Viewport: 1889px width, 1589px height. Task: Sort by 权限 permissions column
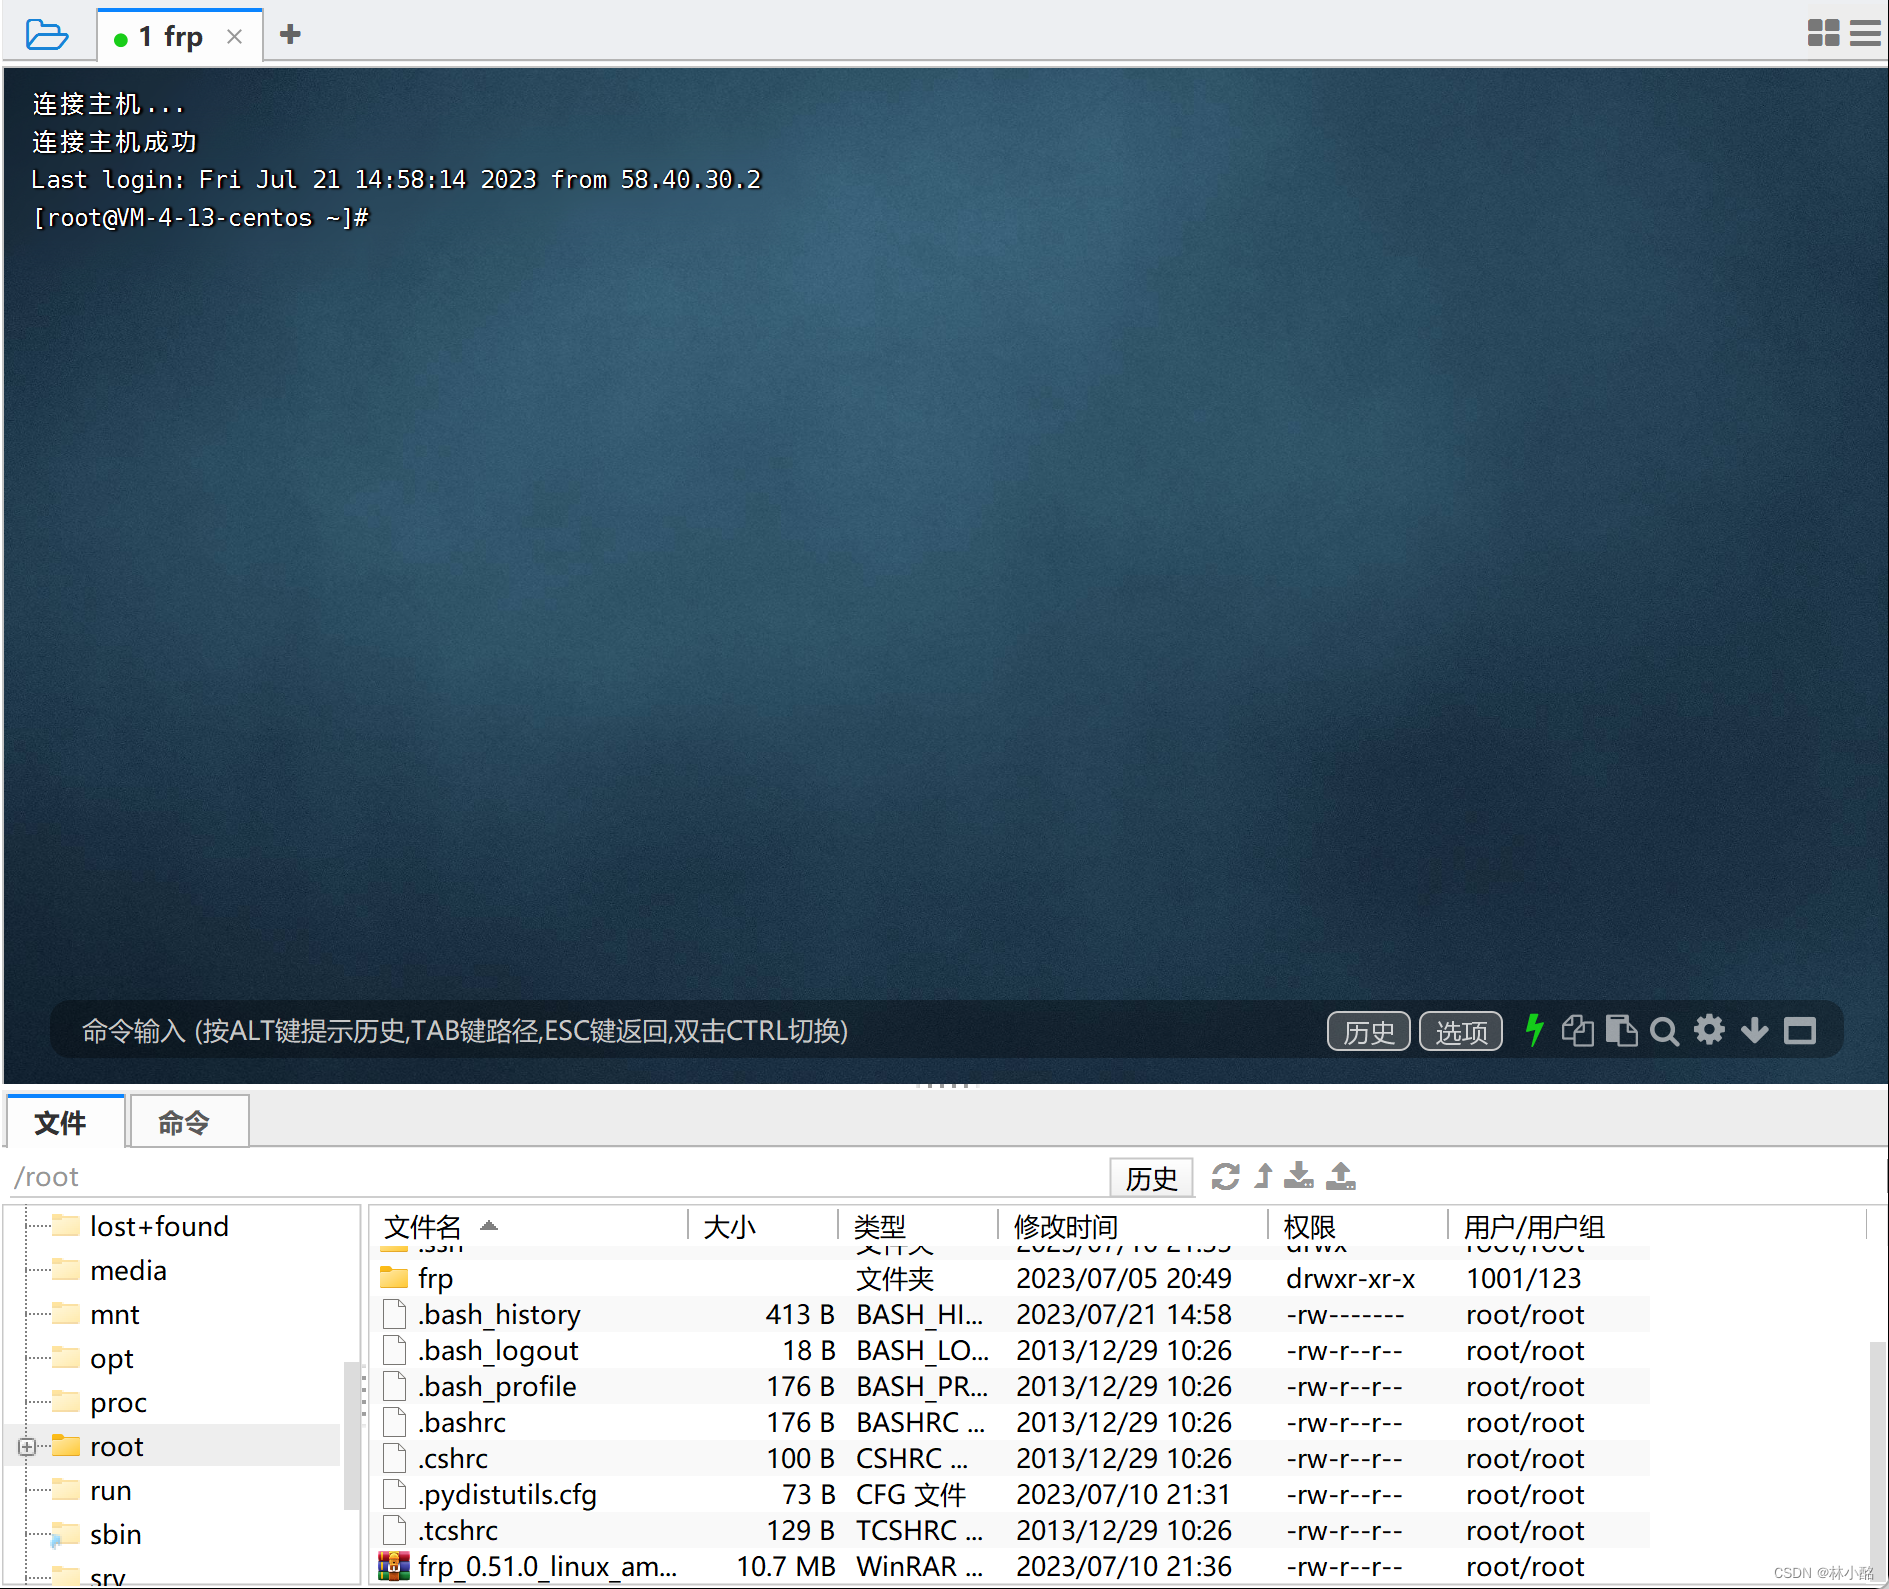pyautogui.click(x=1358, y=1226)
